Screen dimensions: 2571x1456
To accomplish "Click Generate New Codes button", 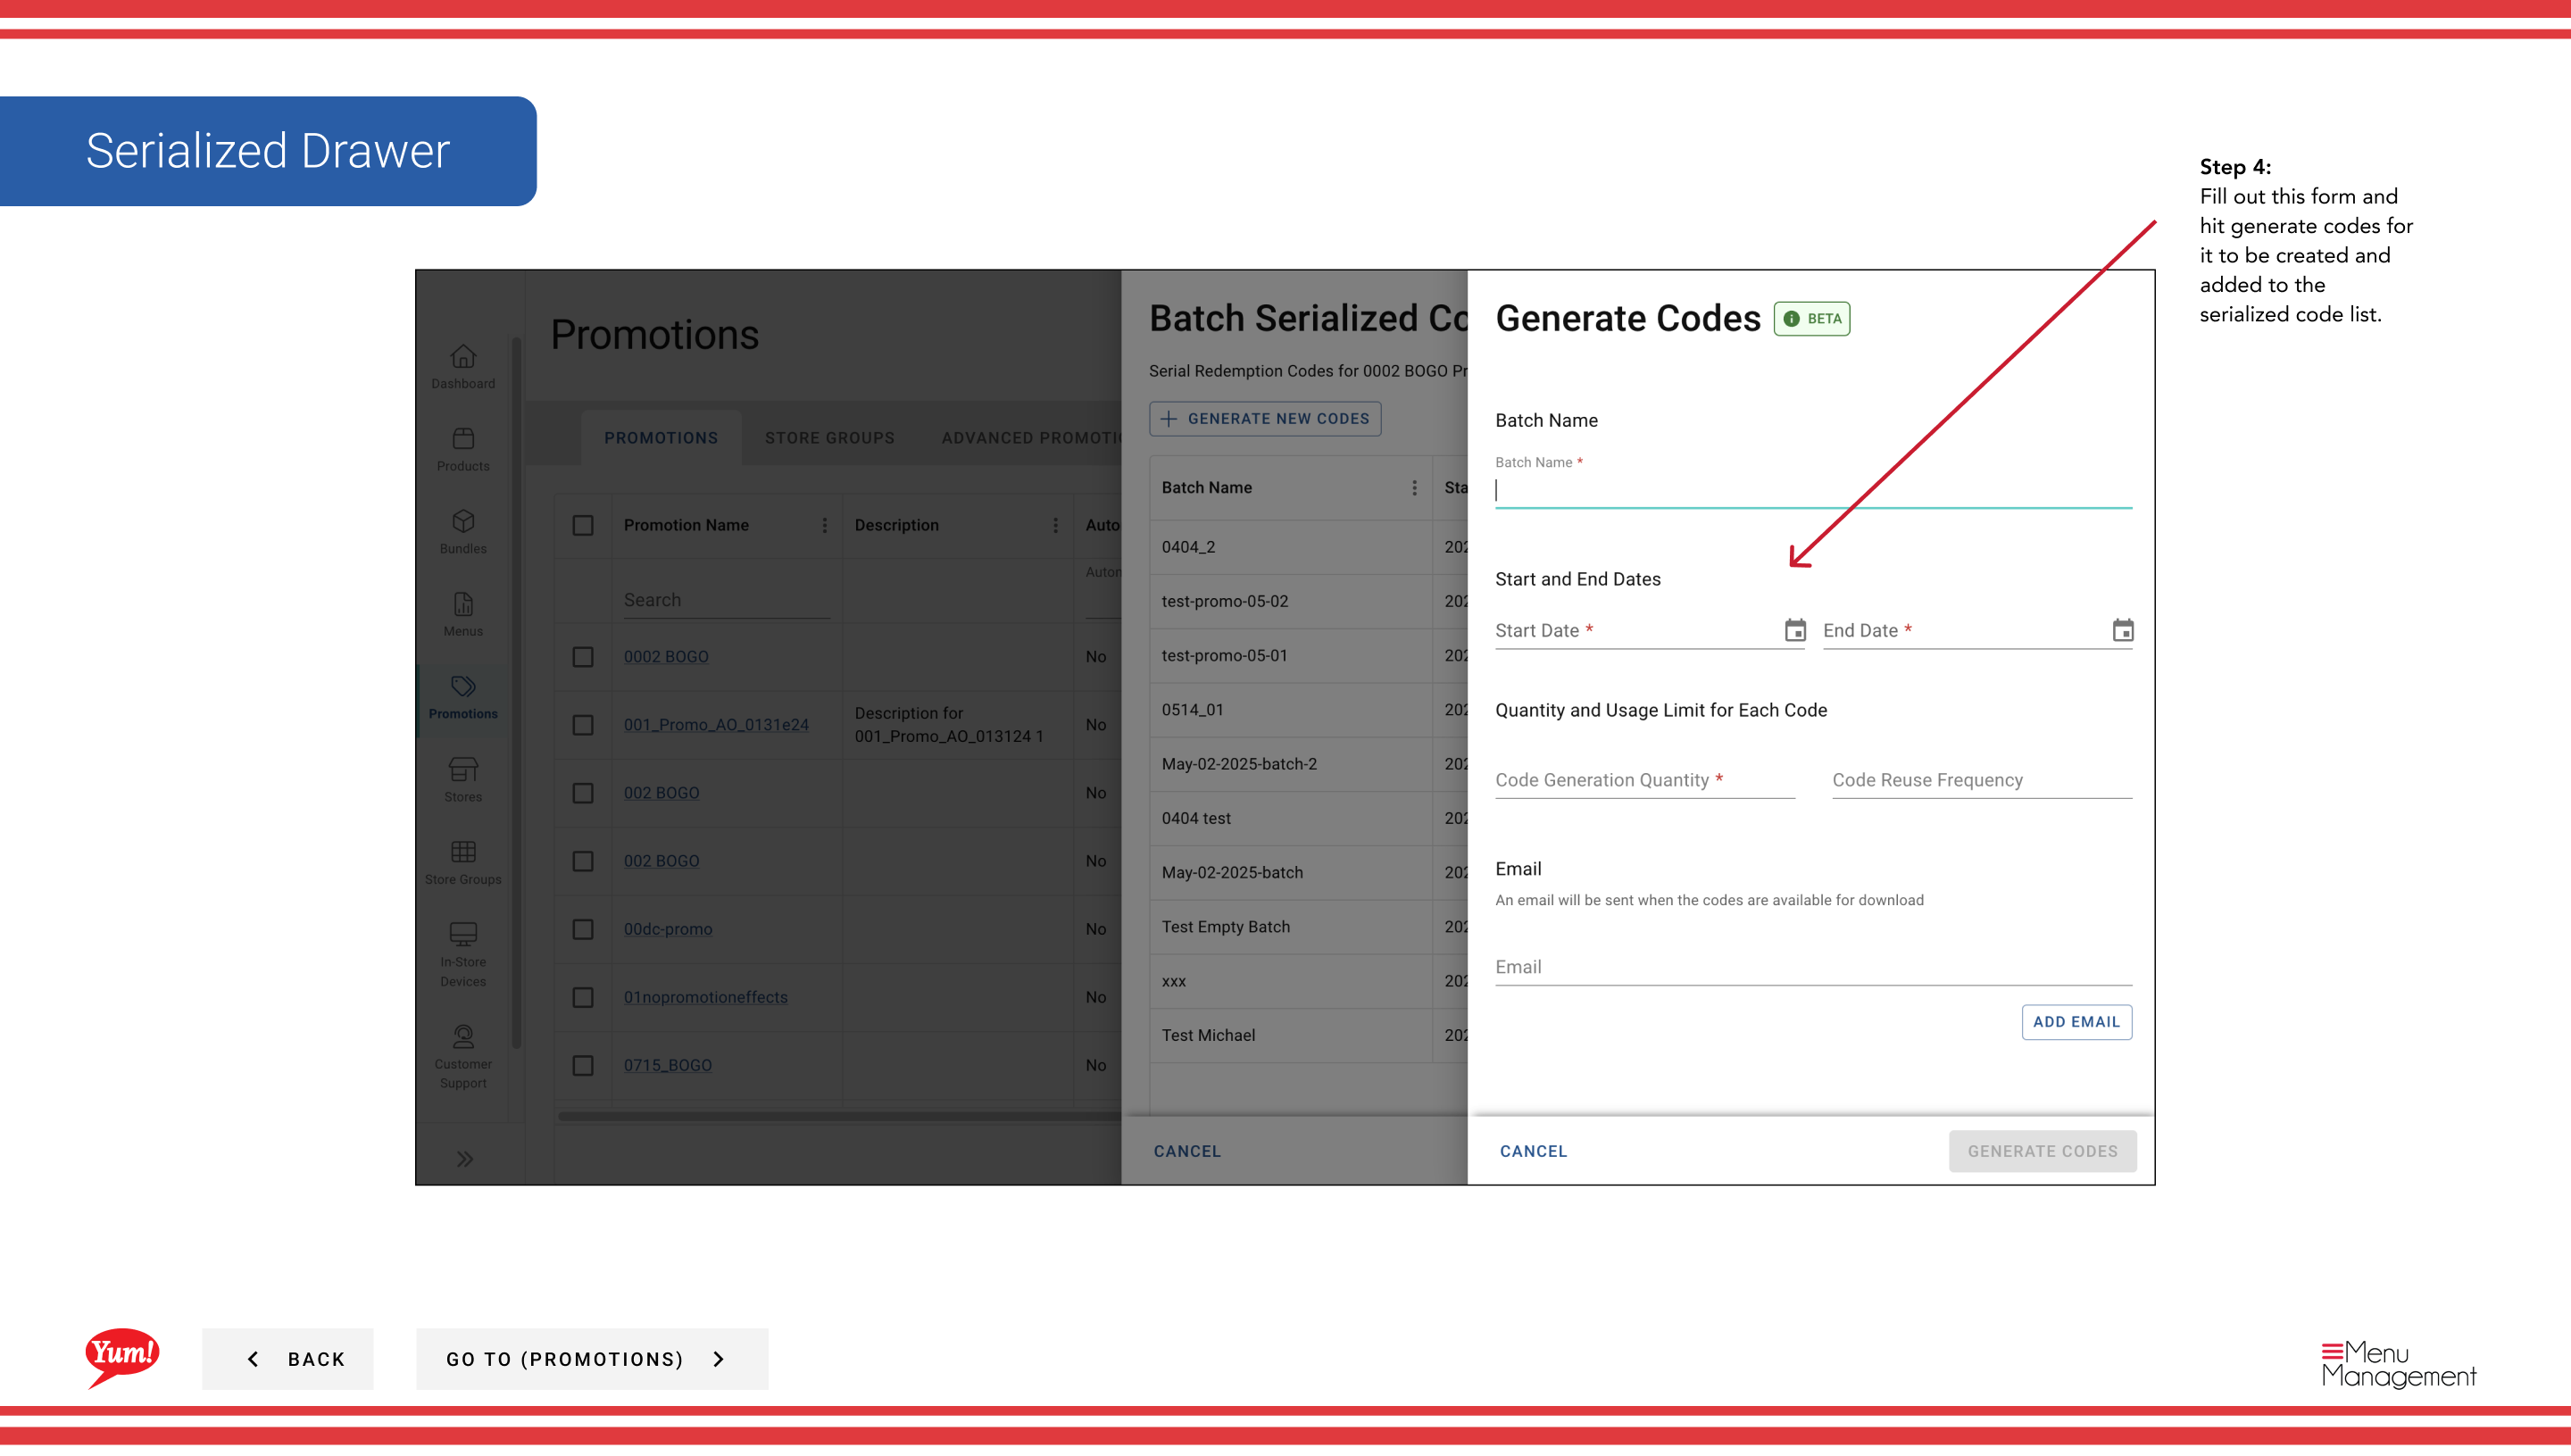I will click(1265, 419).
